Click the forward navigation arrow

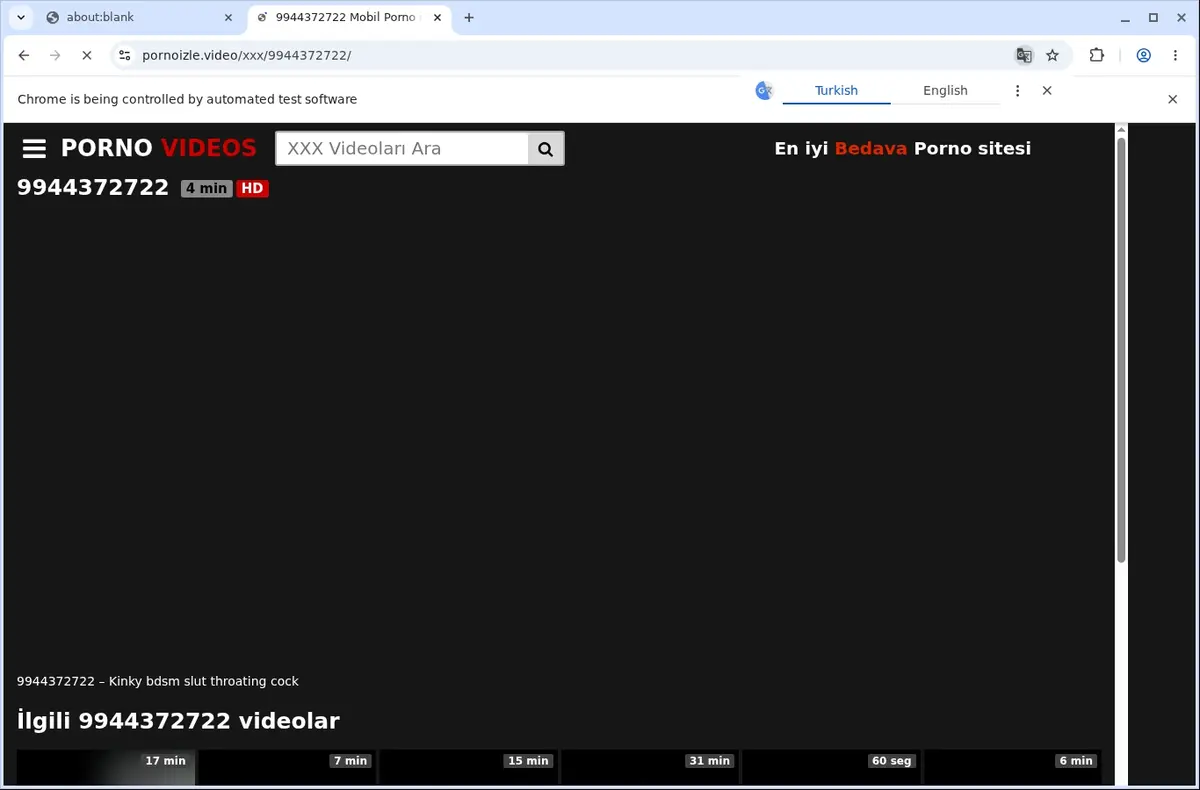(55, 56)
